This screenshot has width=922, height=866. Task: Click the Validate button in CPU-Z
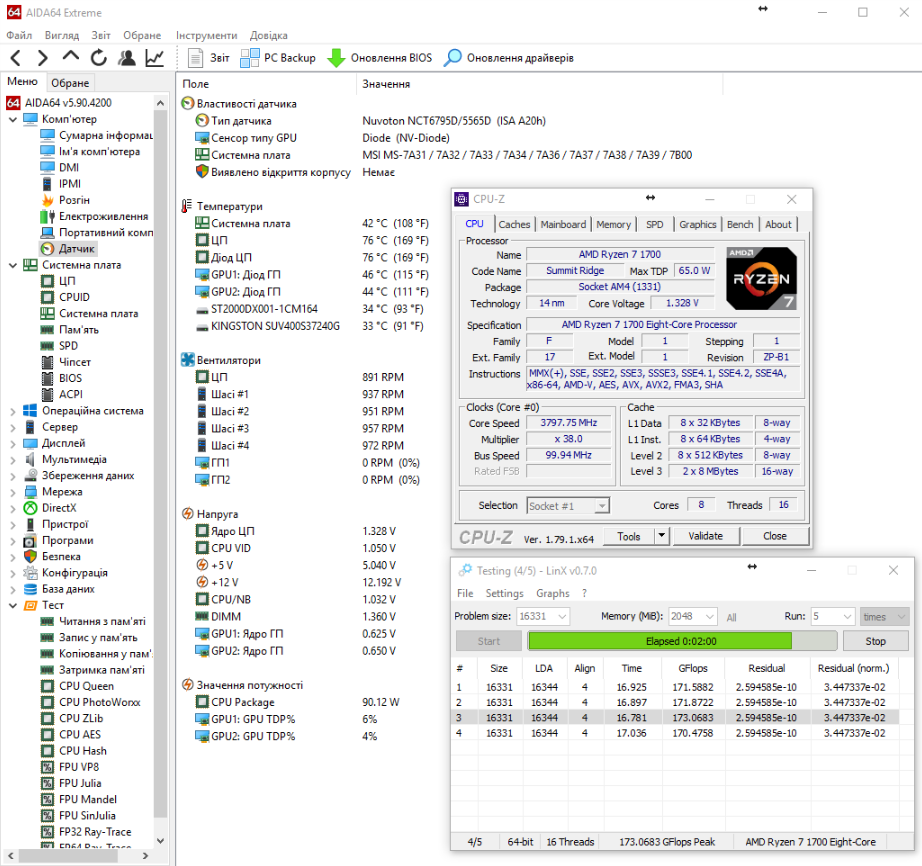705,536
